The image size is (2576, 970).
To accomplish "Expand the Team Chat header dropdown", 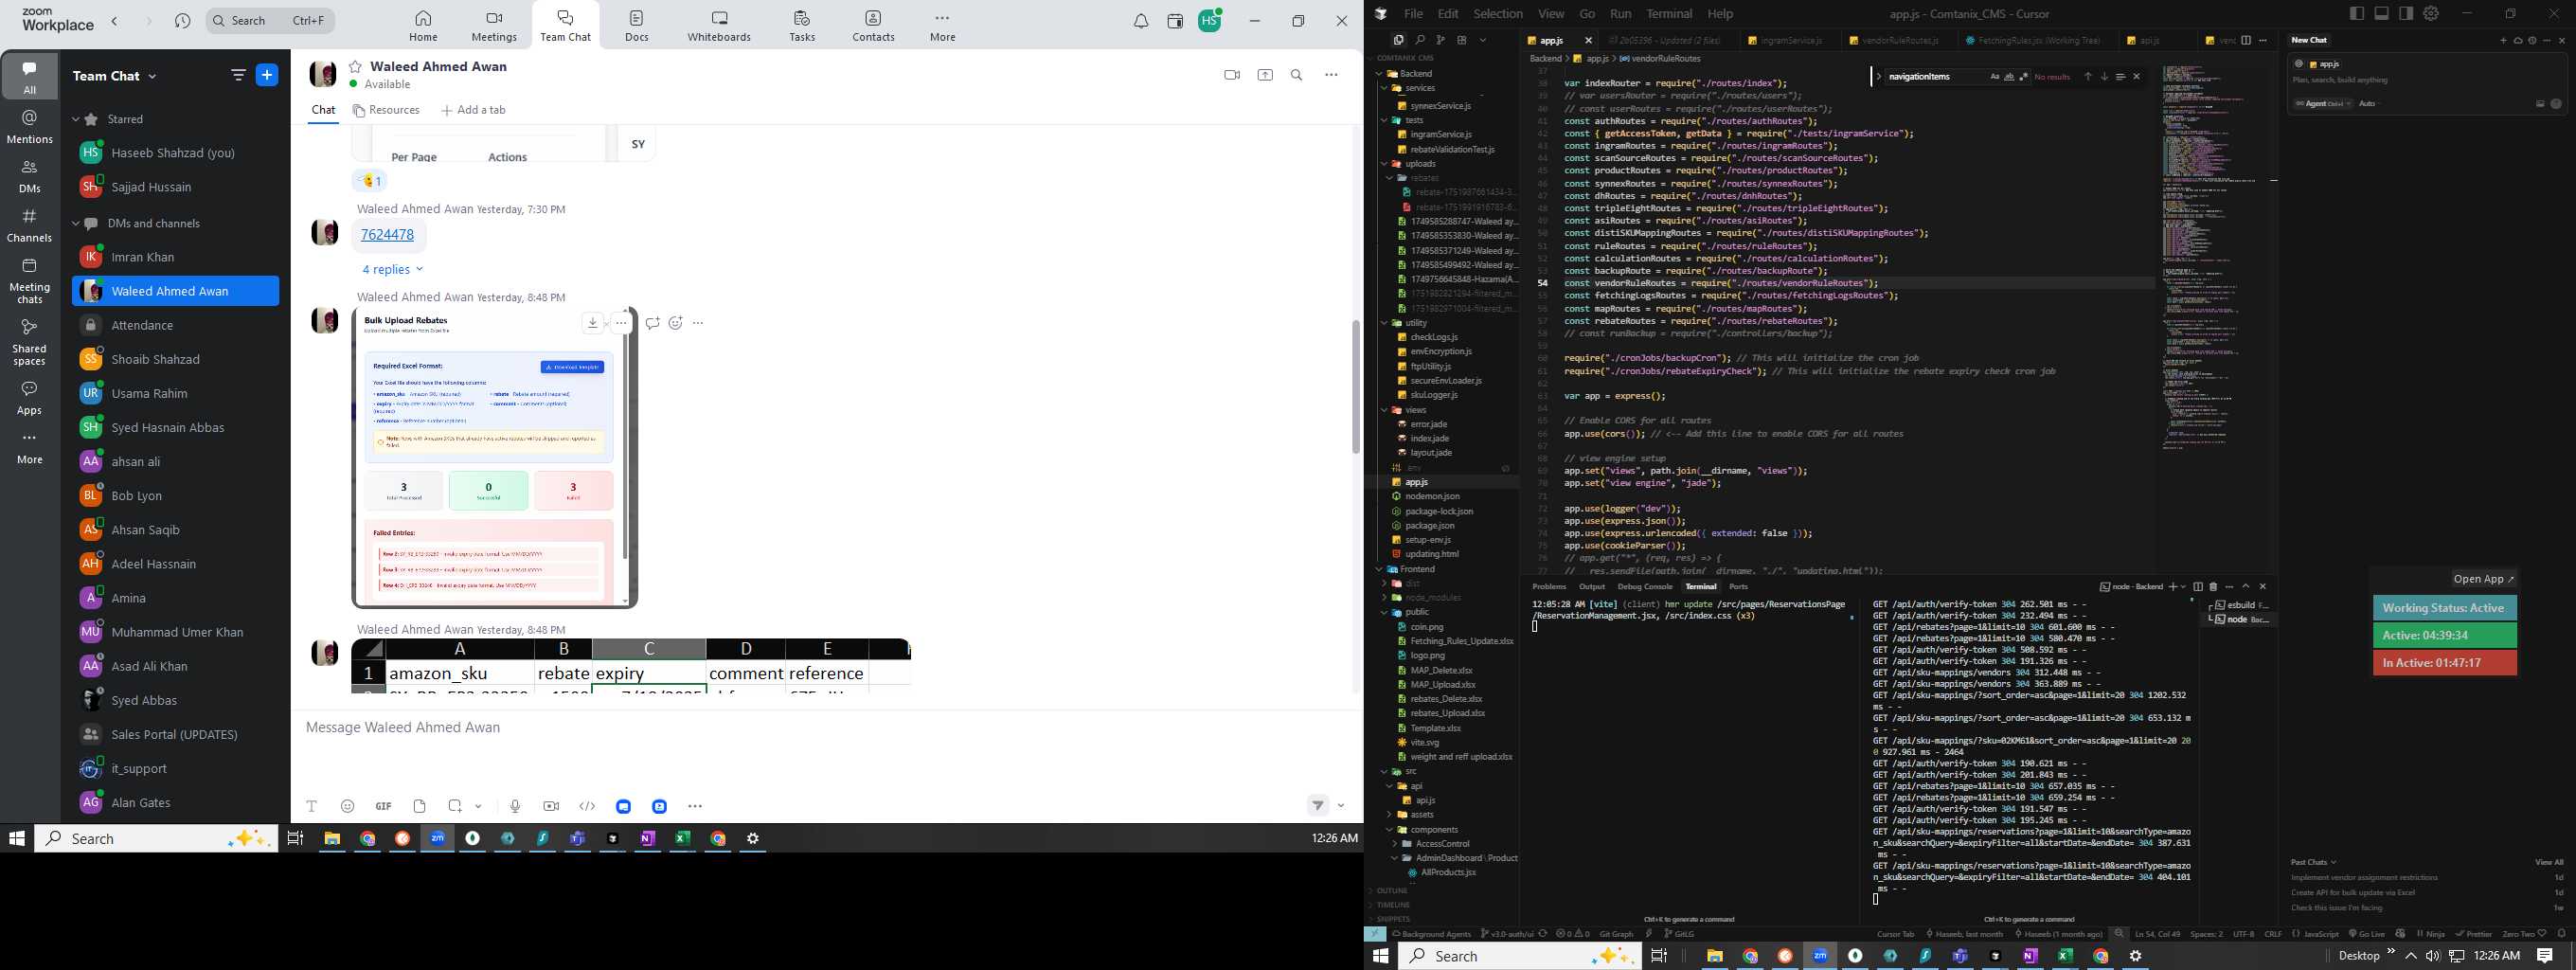I will 153,76.
